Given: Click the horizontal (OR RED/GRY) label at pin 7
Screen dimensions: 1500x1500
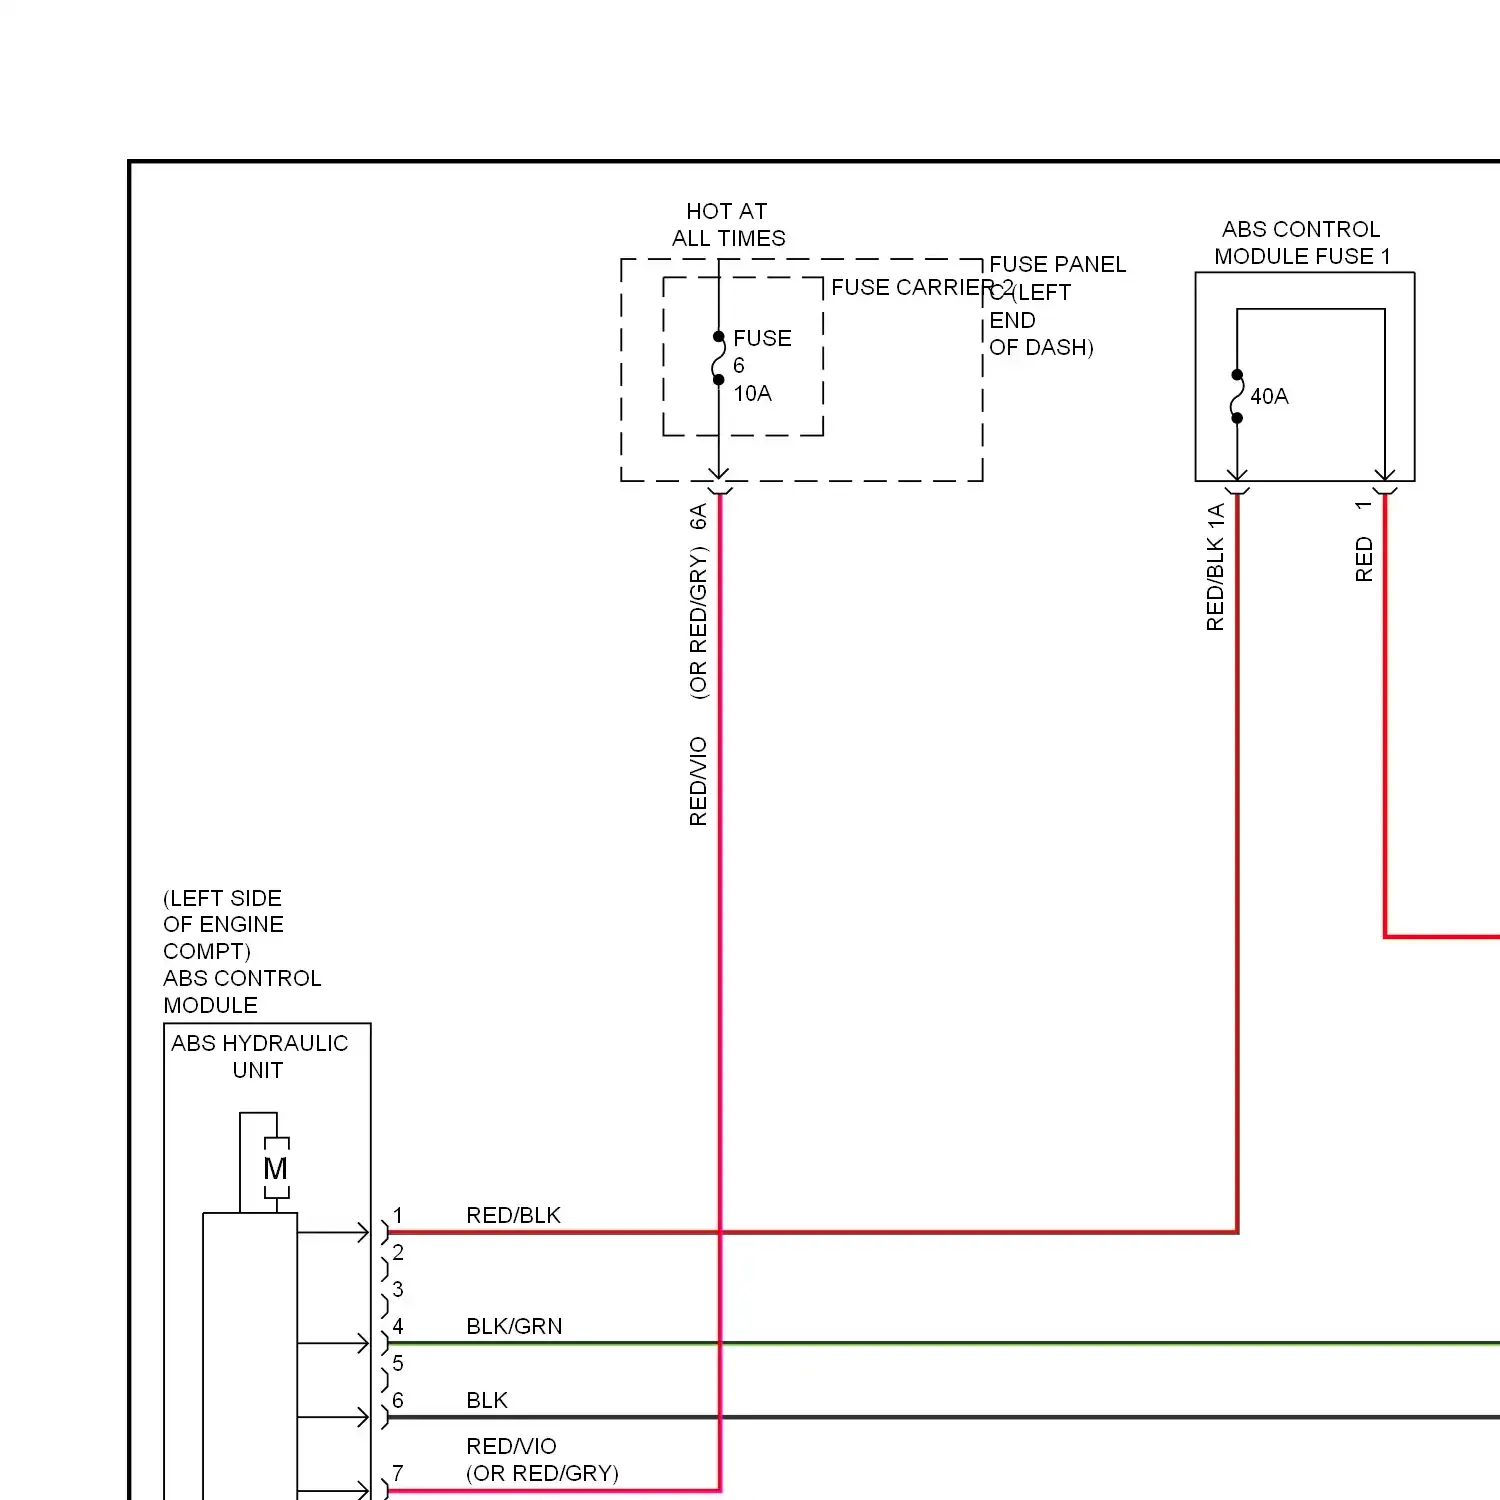Looking at the screenshot, I should (542, 1473).
